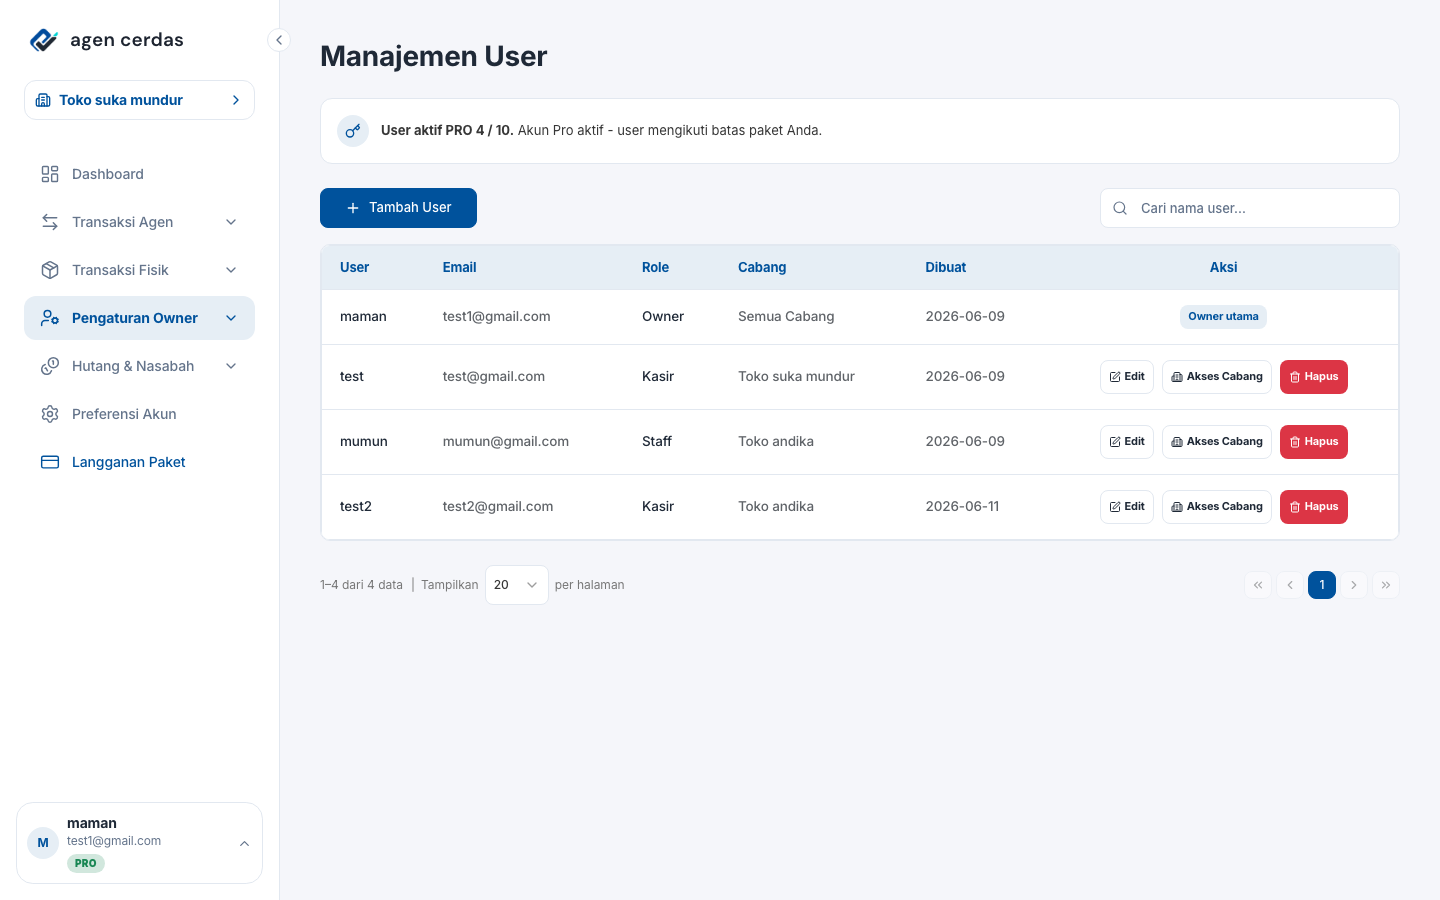The image size is (1440, 900).
Task: Toggle the Pengaturan Owner submenu chevron
Action: click(231, 318)
